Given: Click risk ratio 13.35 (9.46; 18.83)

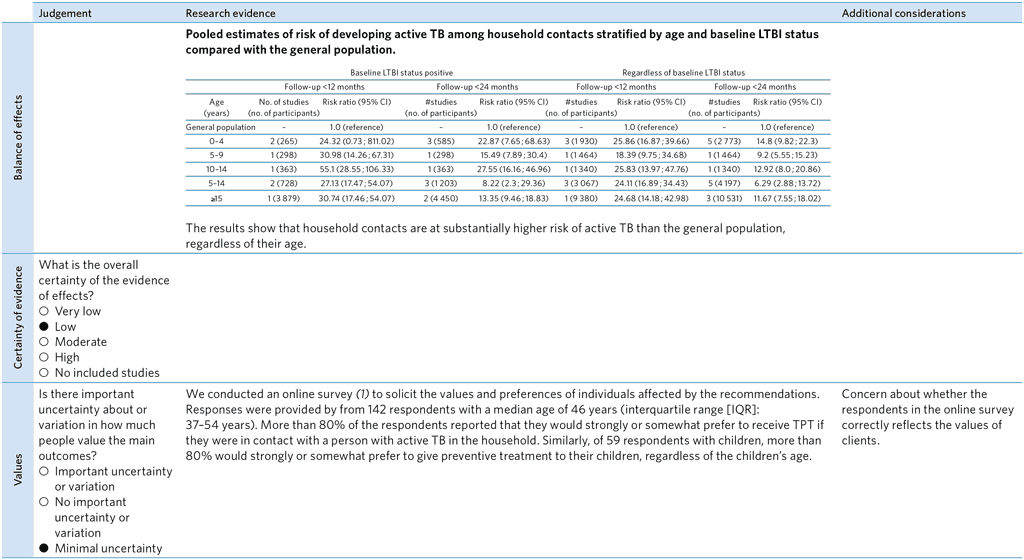Looking at the screenshot, I should pyautogui.click(x=513, y=198).
